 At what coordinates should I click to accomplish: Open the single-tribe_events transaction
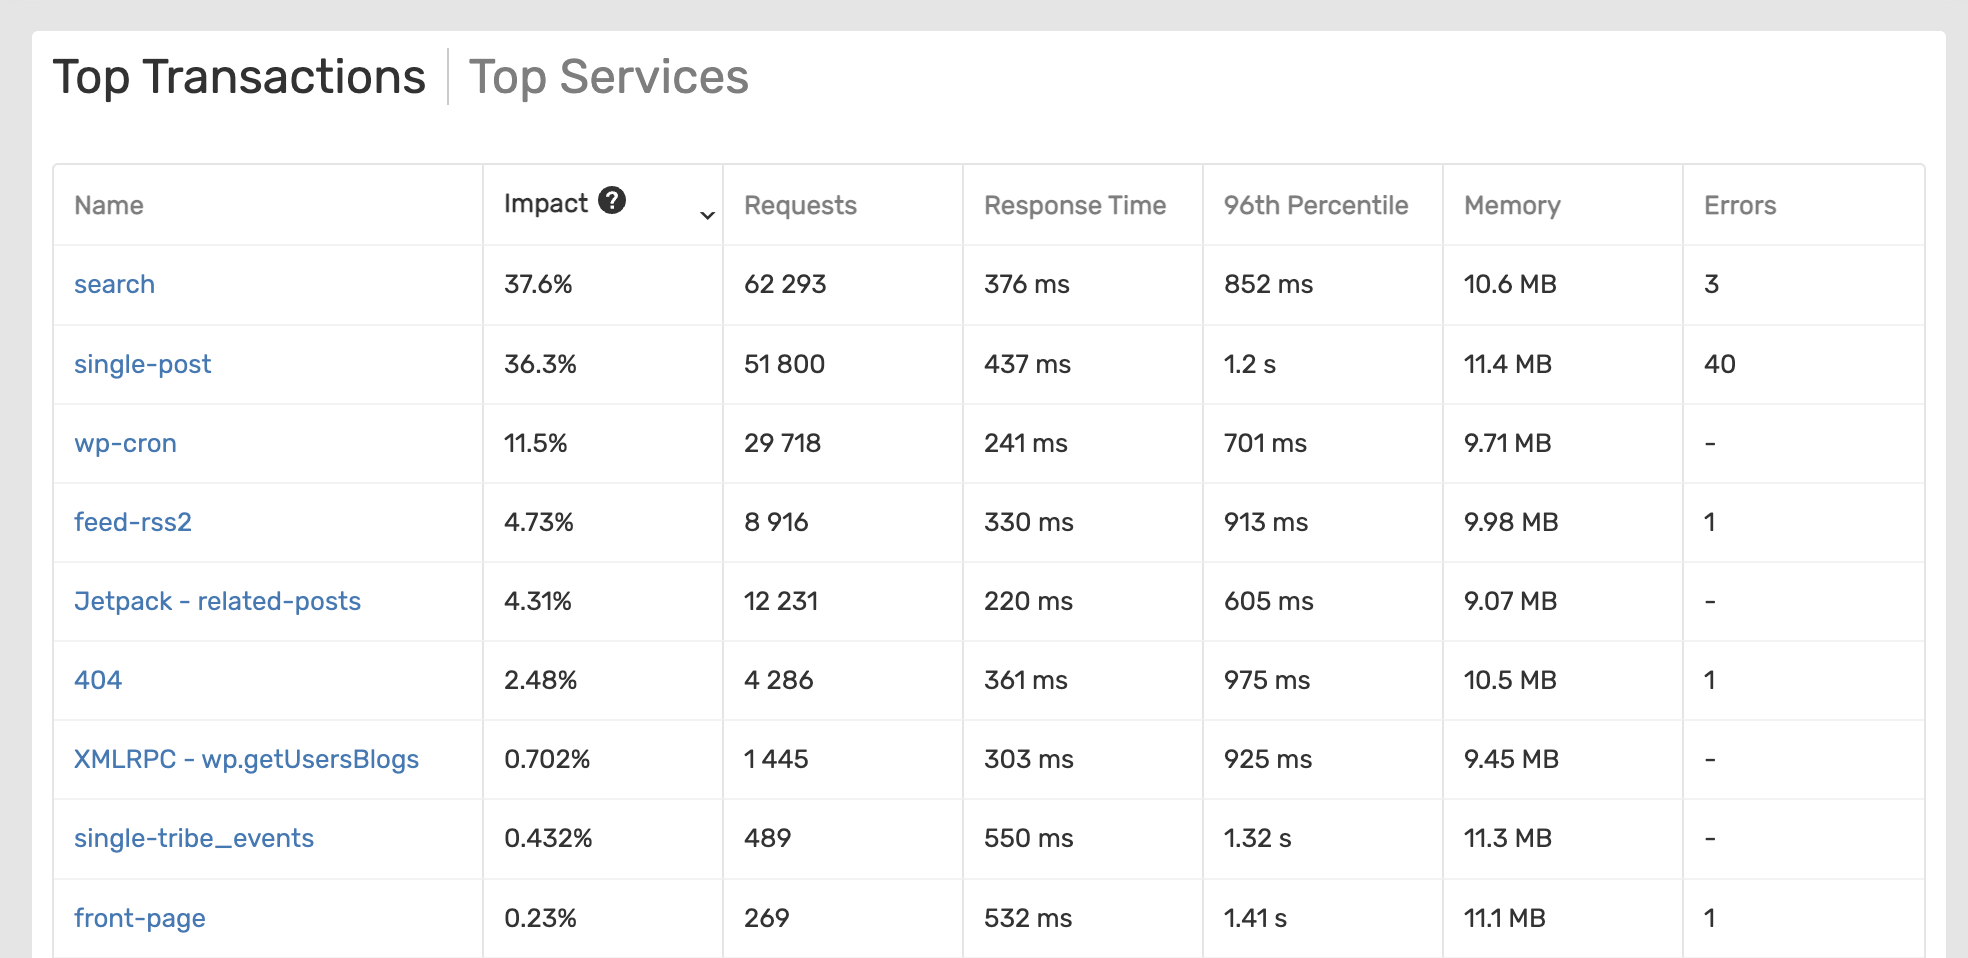tap(194, 838)
